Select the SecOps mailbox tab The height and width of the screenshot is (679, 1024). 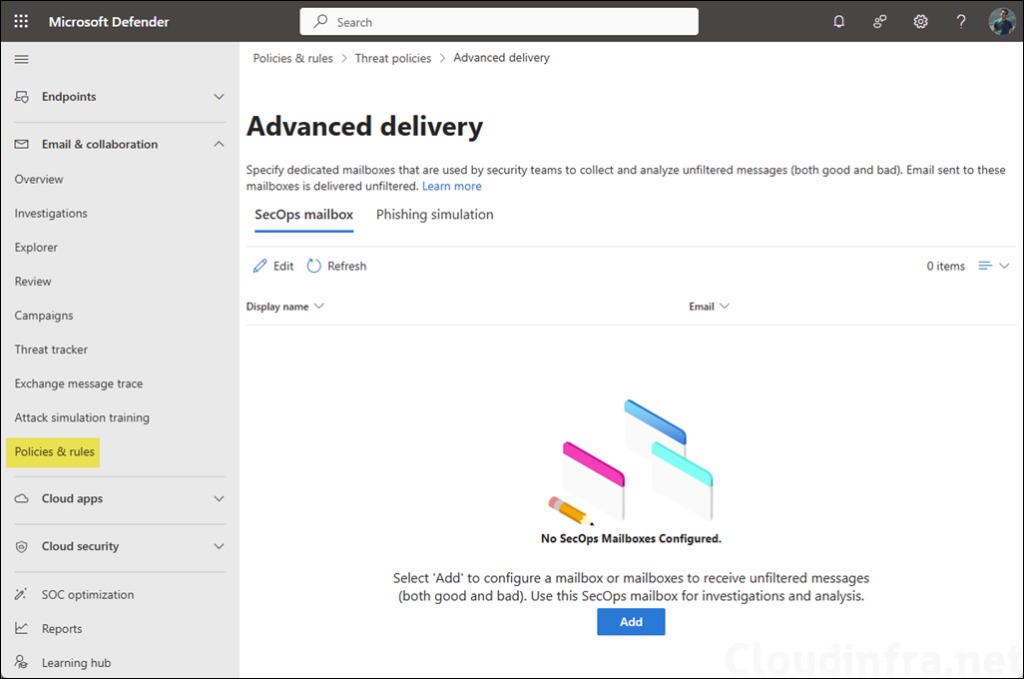point(303,215)
